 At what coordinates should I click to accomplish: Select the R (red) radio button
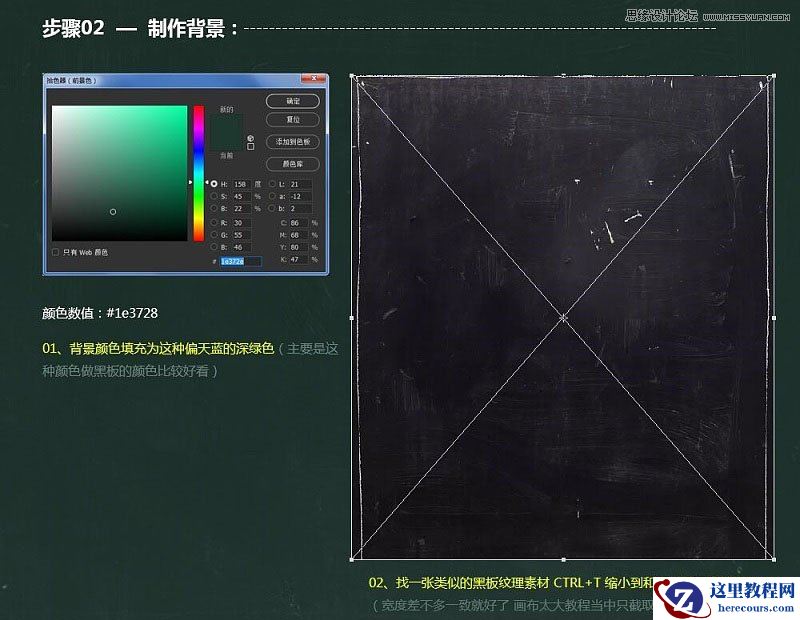coord(213,223)
